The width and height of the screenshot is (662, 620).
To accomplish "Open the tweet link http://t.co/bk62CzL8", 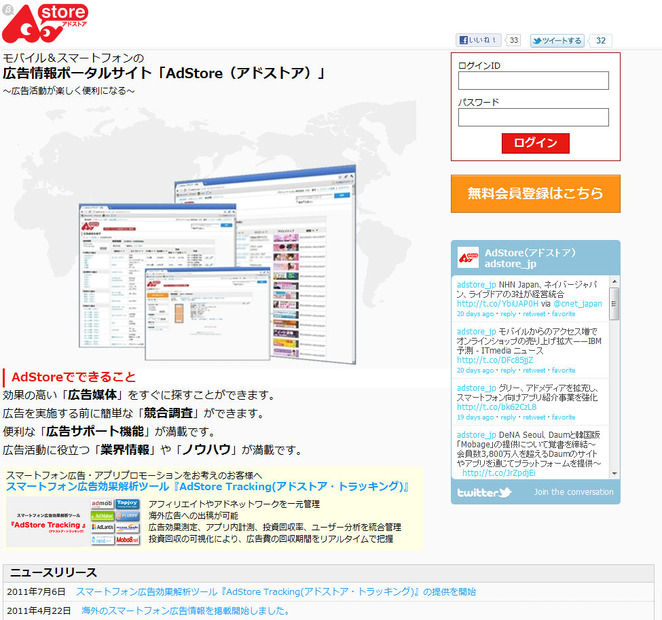I will (496, 407).
